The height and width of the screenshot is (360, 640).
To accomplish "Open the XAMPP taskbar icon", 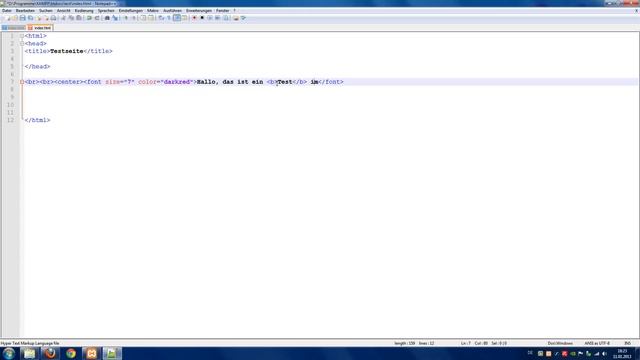I will [91, 353].
